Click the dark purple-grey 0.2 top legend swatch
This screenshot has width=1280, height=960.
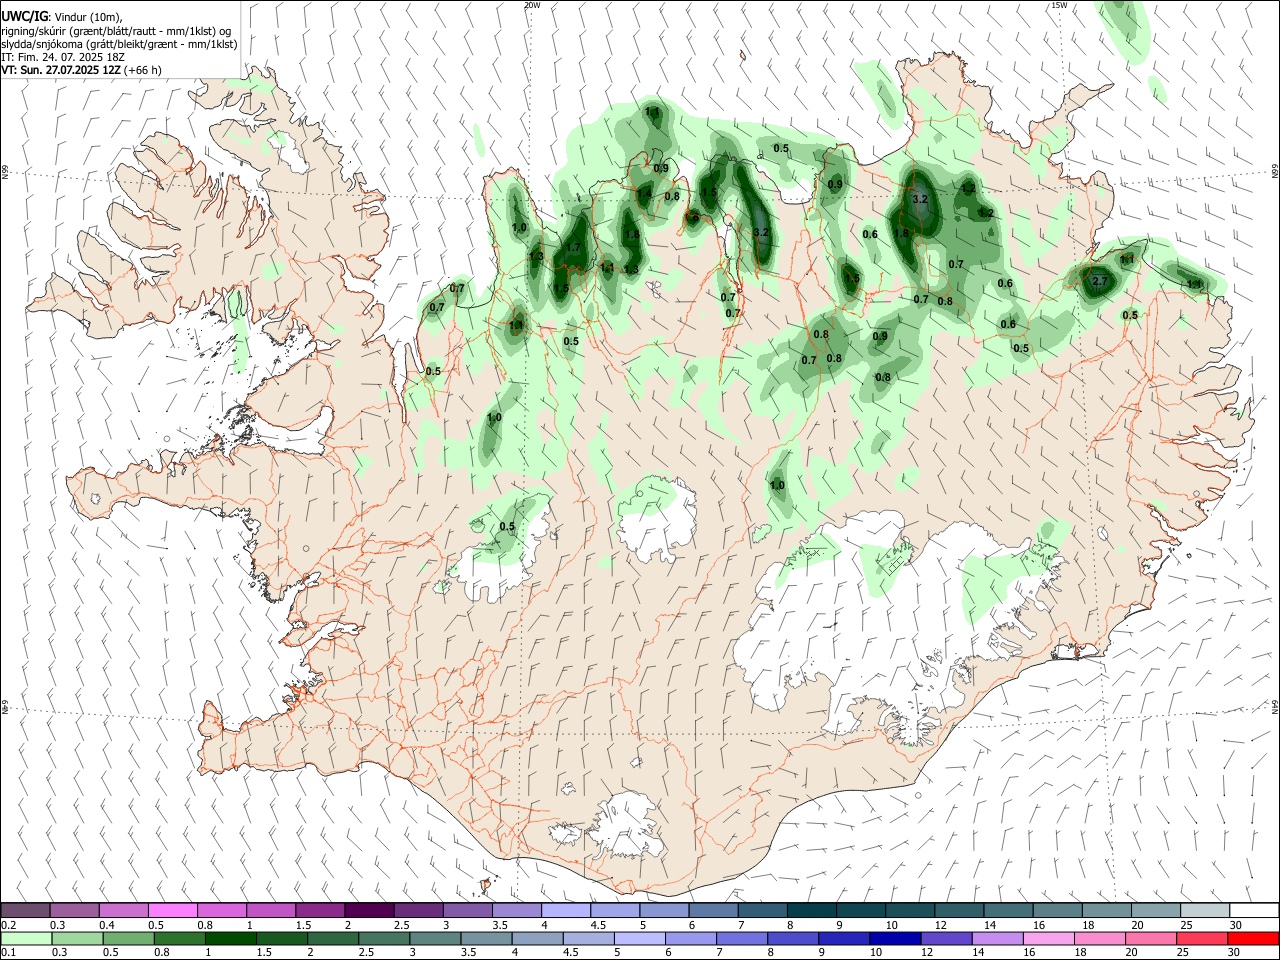pos(25,911)
